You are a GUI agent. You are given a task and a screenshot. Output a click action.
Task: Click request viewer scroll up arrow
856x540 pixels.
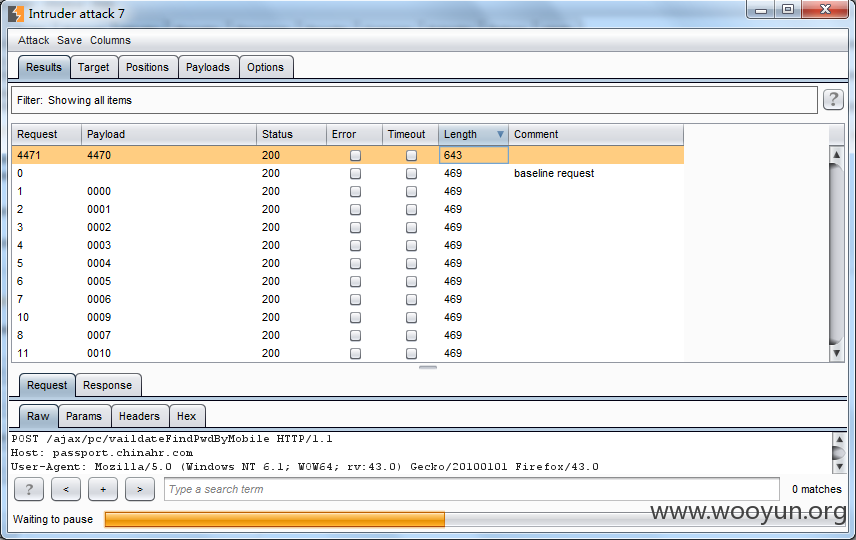pyautogui.click(x=839, y=439)
